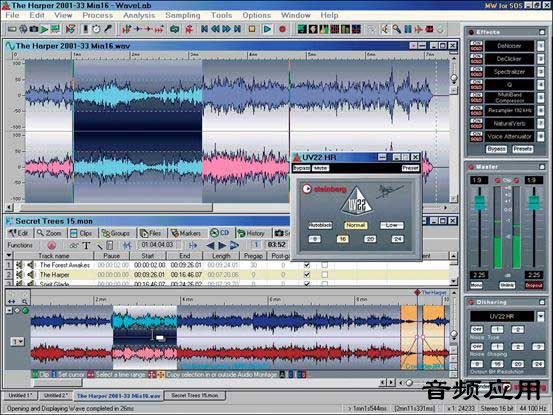
Task: Open the Process menu
Action: 98,15
